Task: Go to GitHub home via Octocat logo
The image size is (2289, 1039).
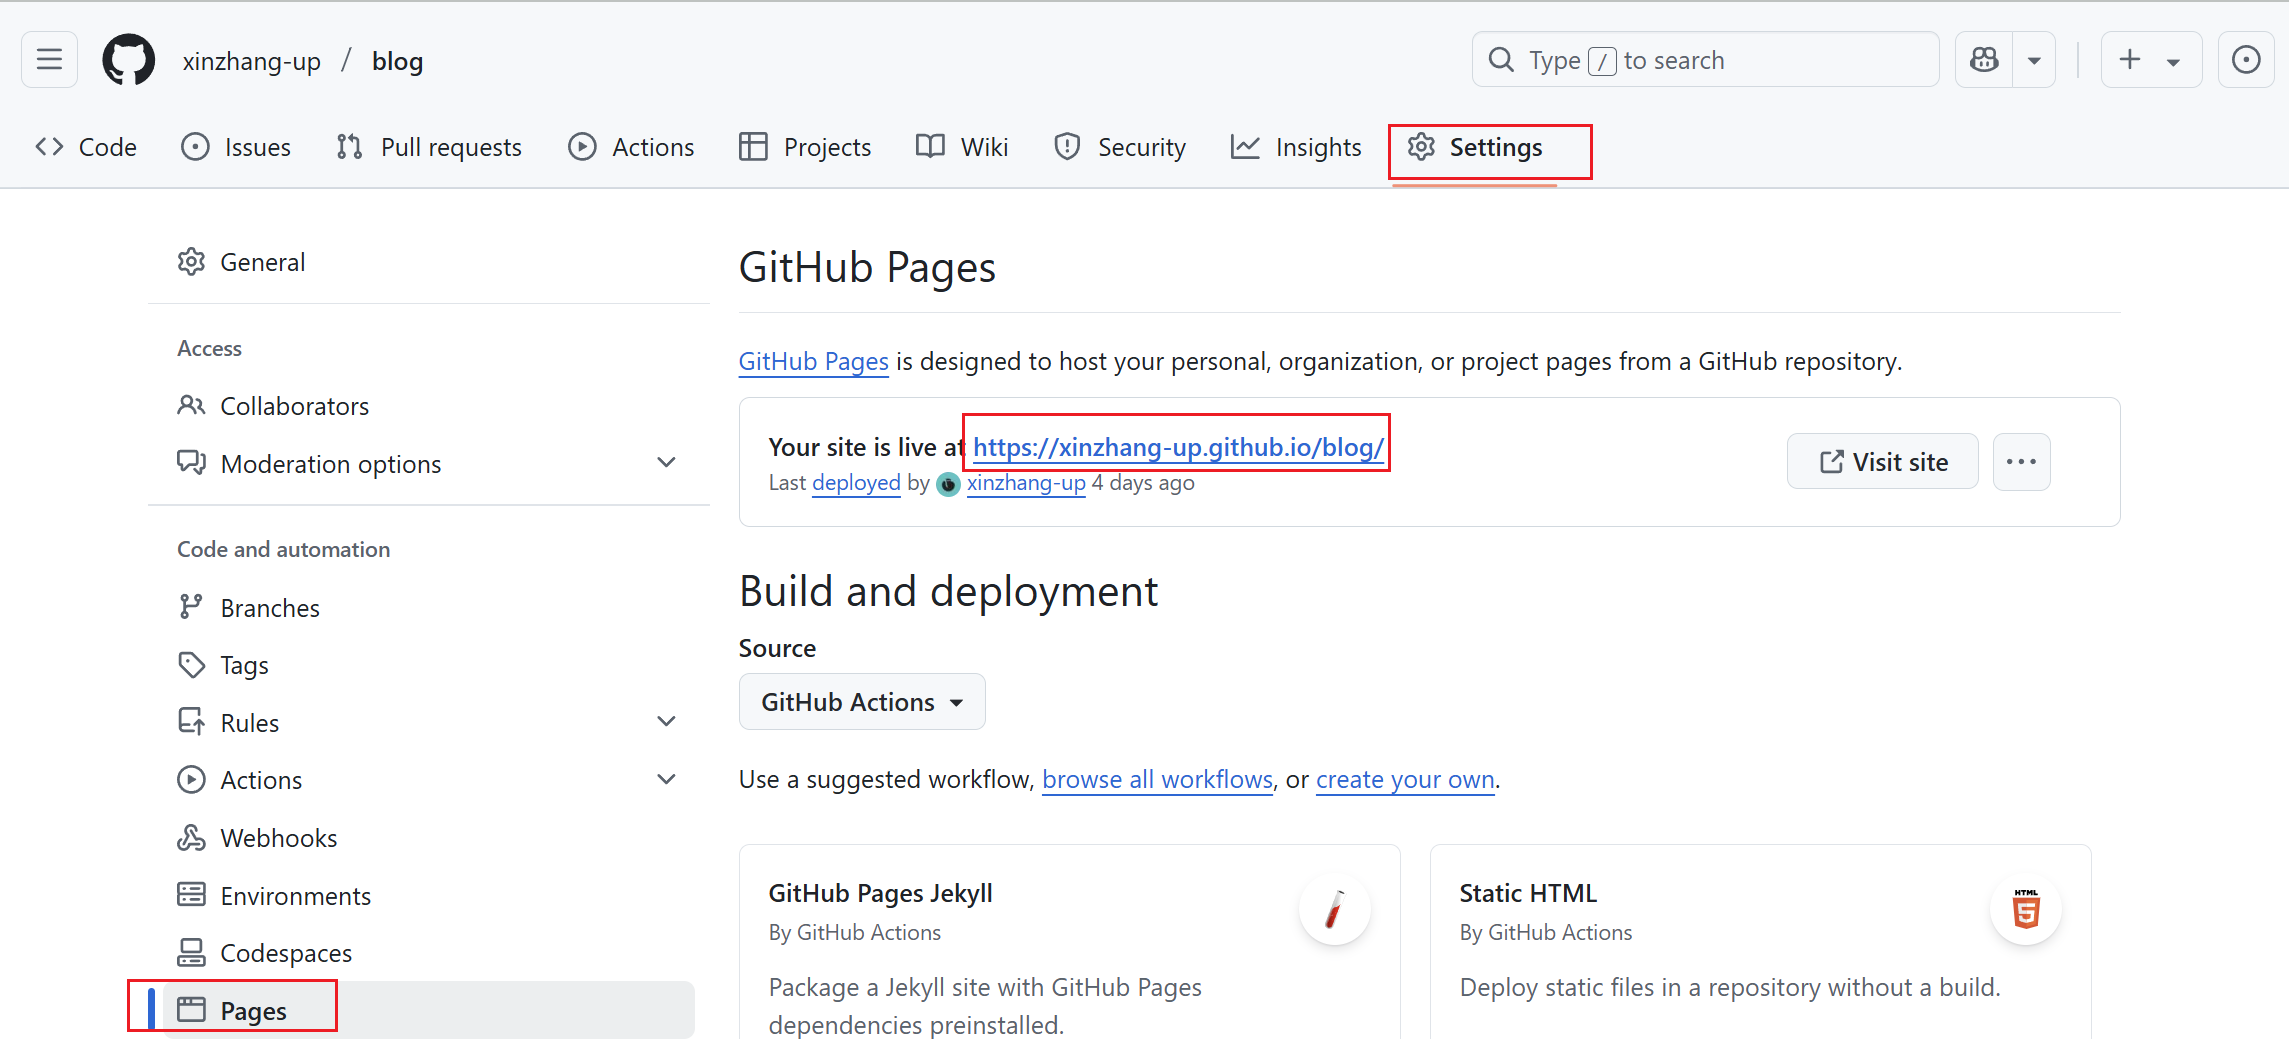Action: (129, 60)
